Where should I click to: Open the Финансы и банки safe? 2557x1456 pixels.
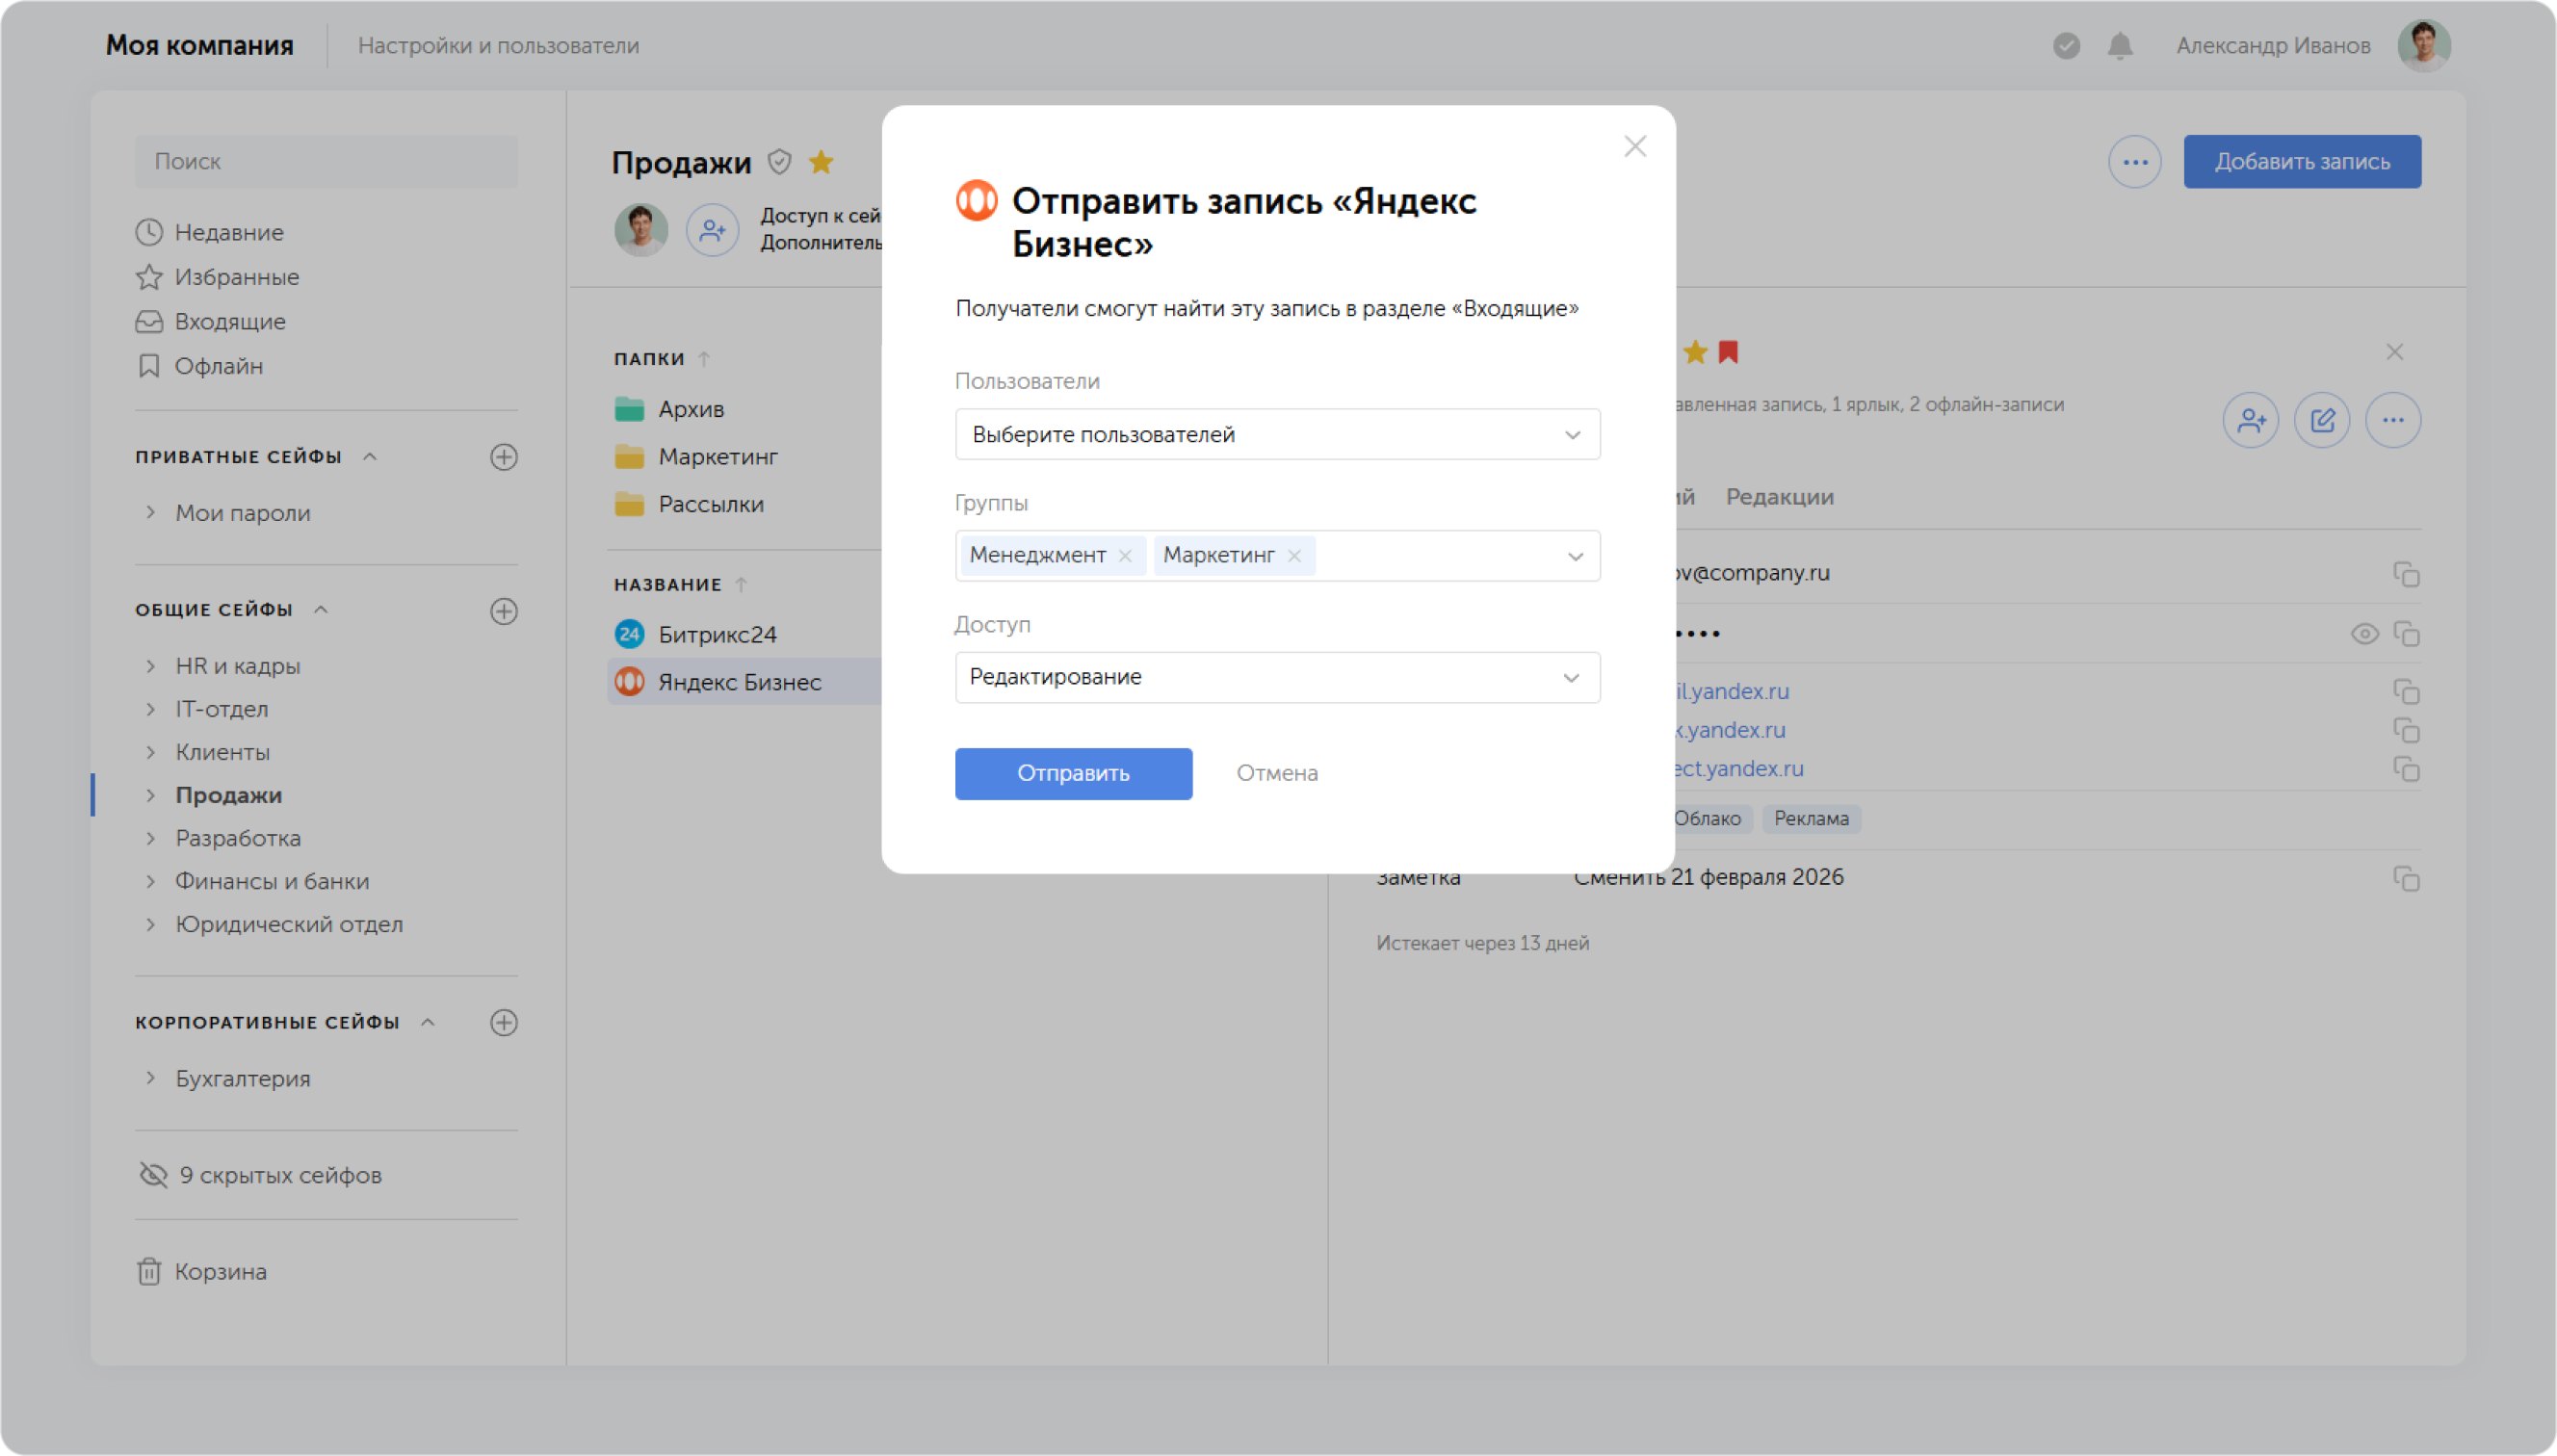tap(272, 881)
